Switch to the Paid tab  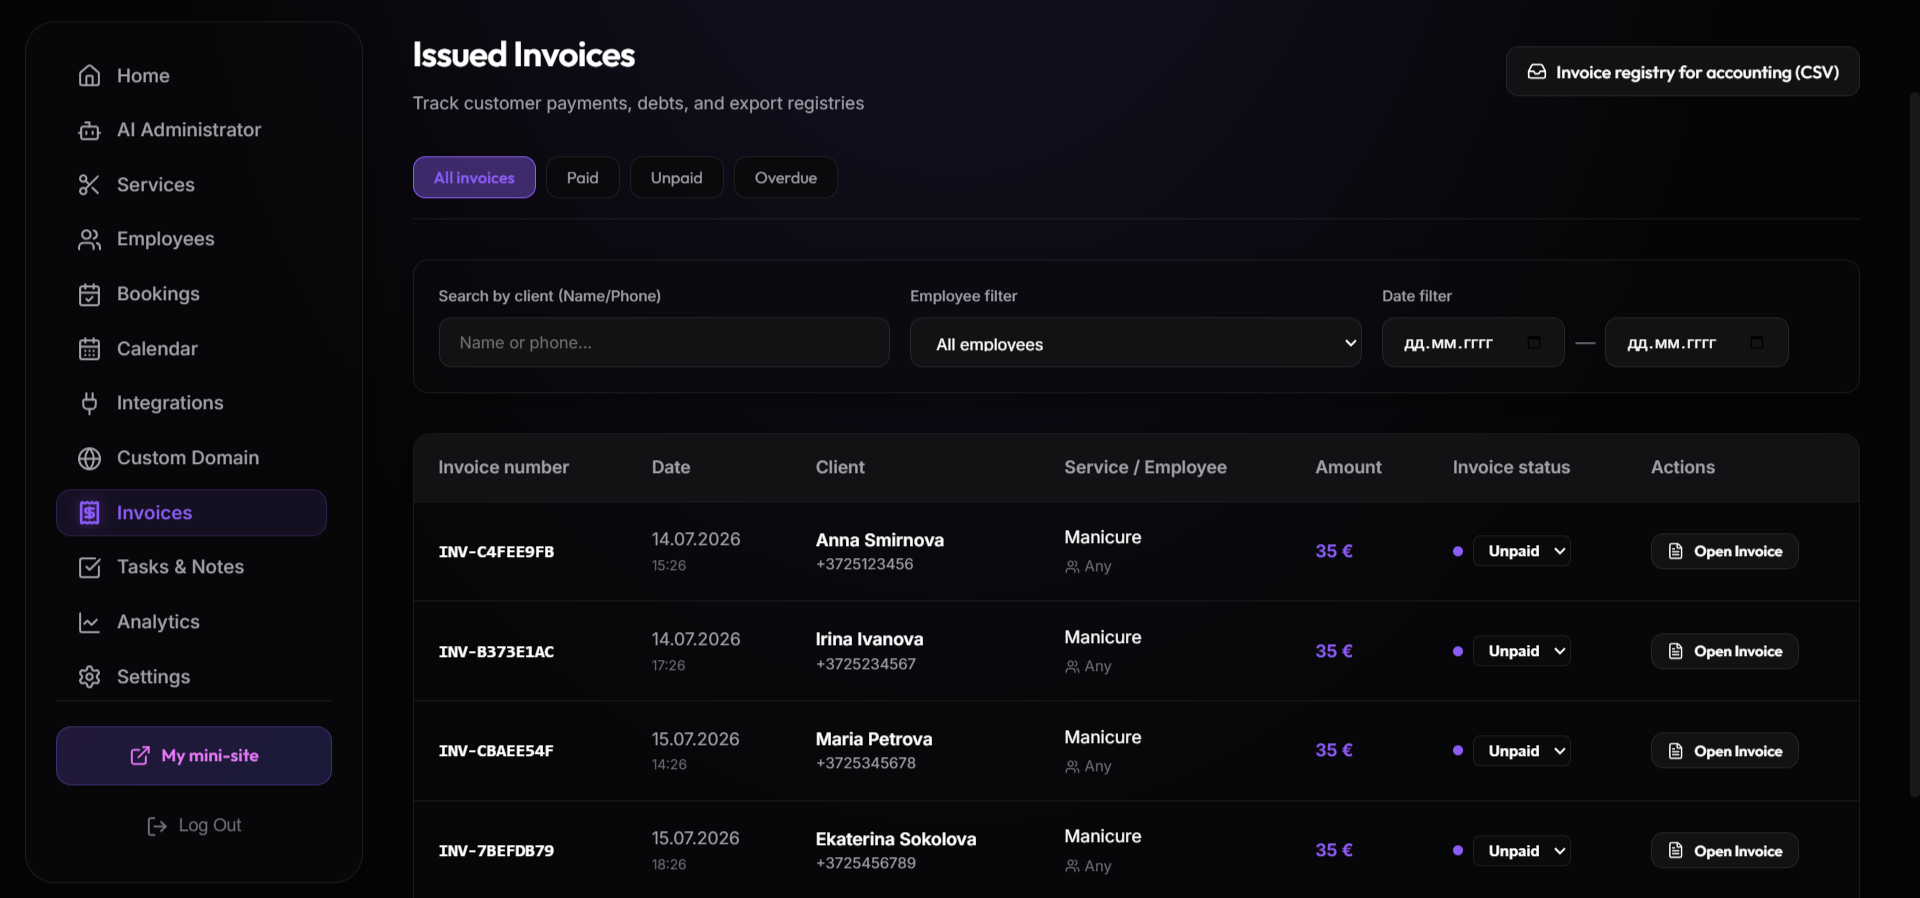583,178
